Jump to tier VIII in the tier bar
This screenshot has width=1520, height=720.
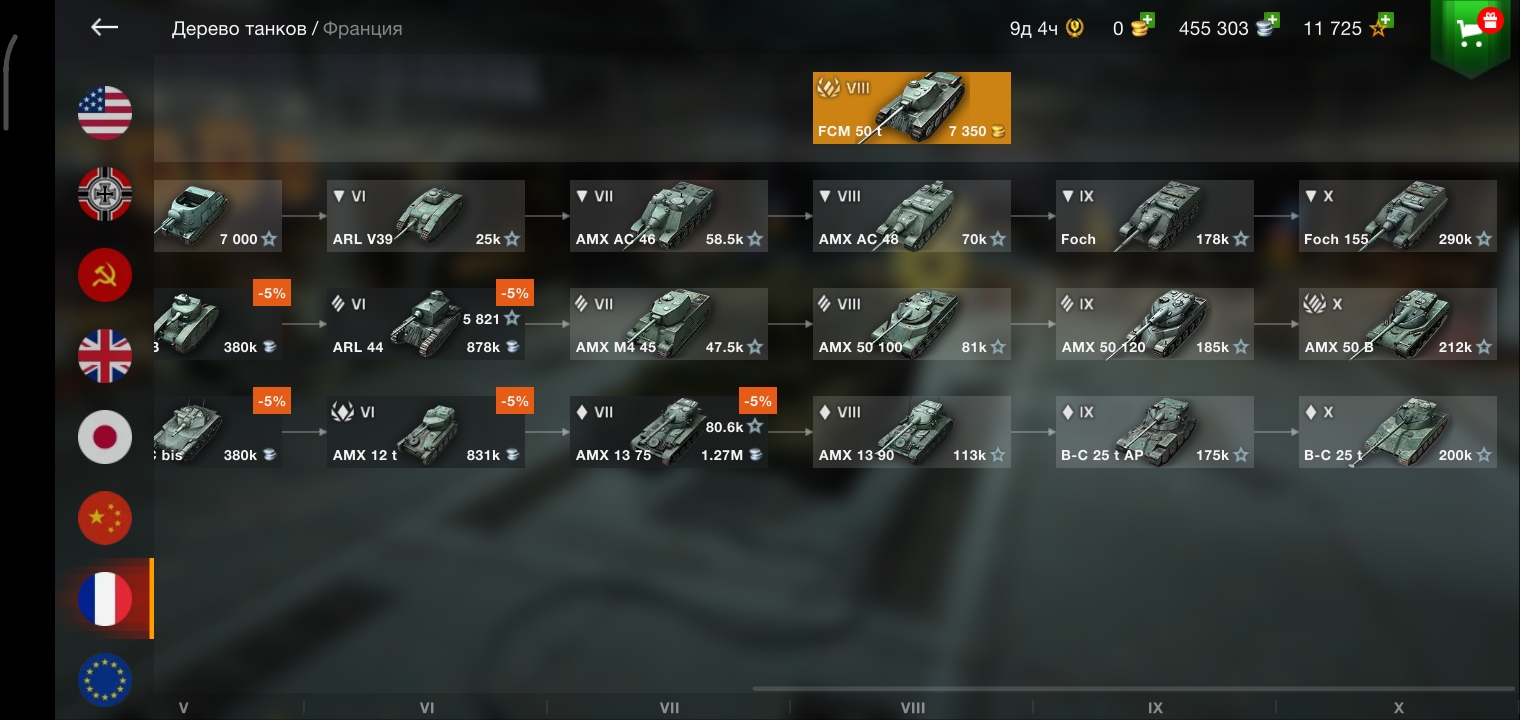(912, 708)
